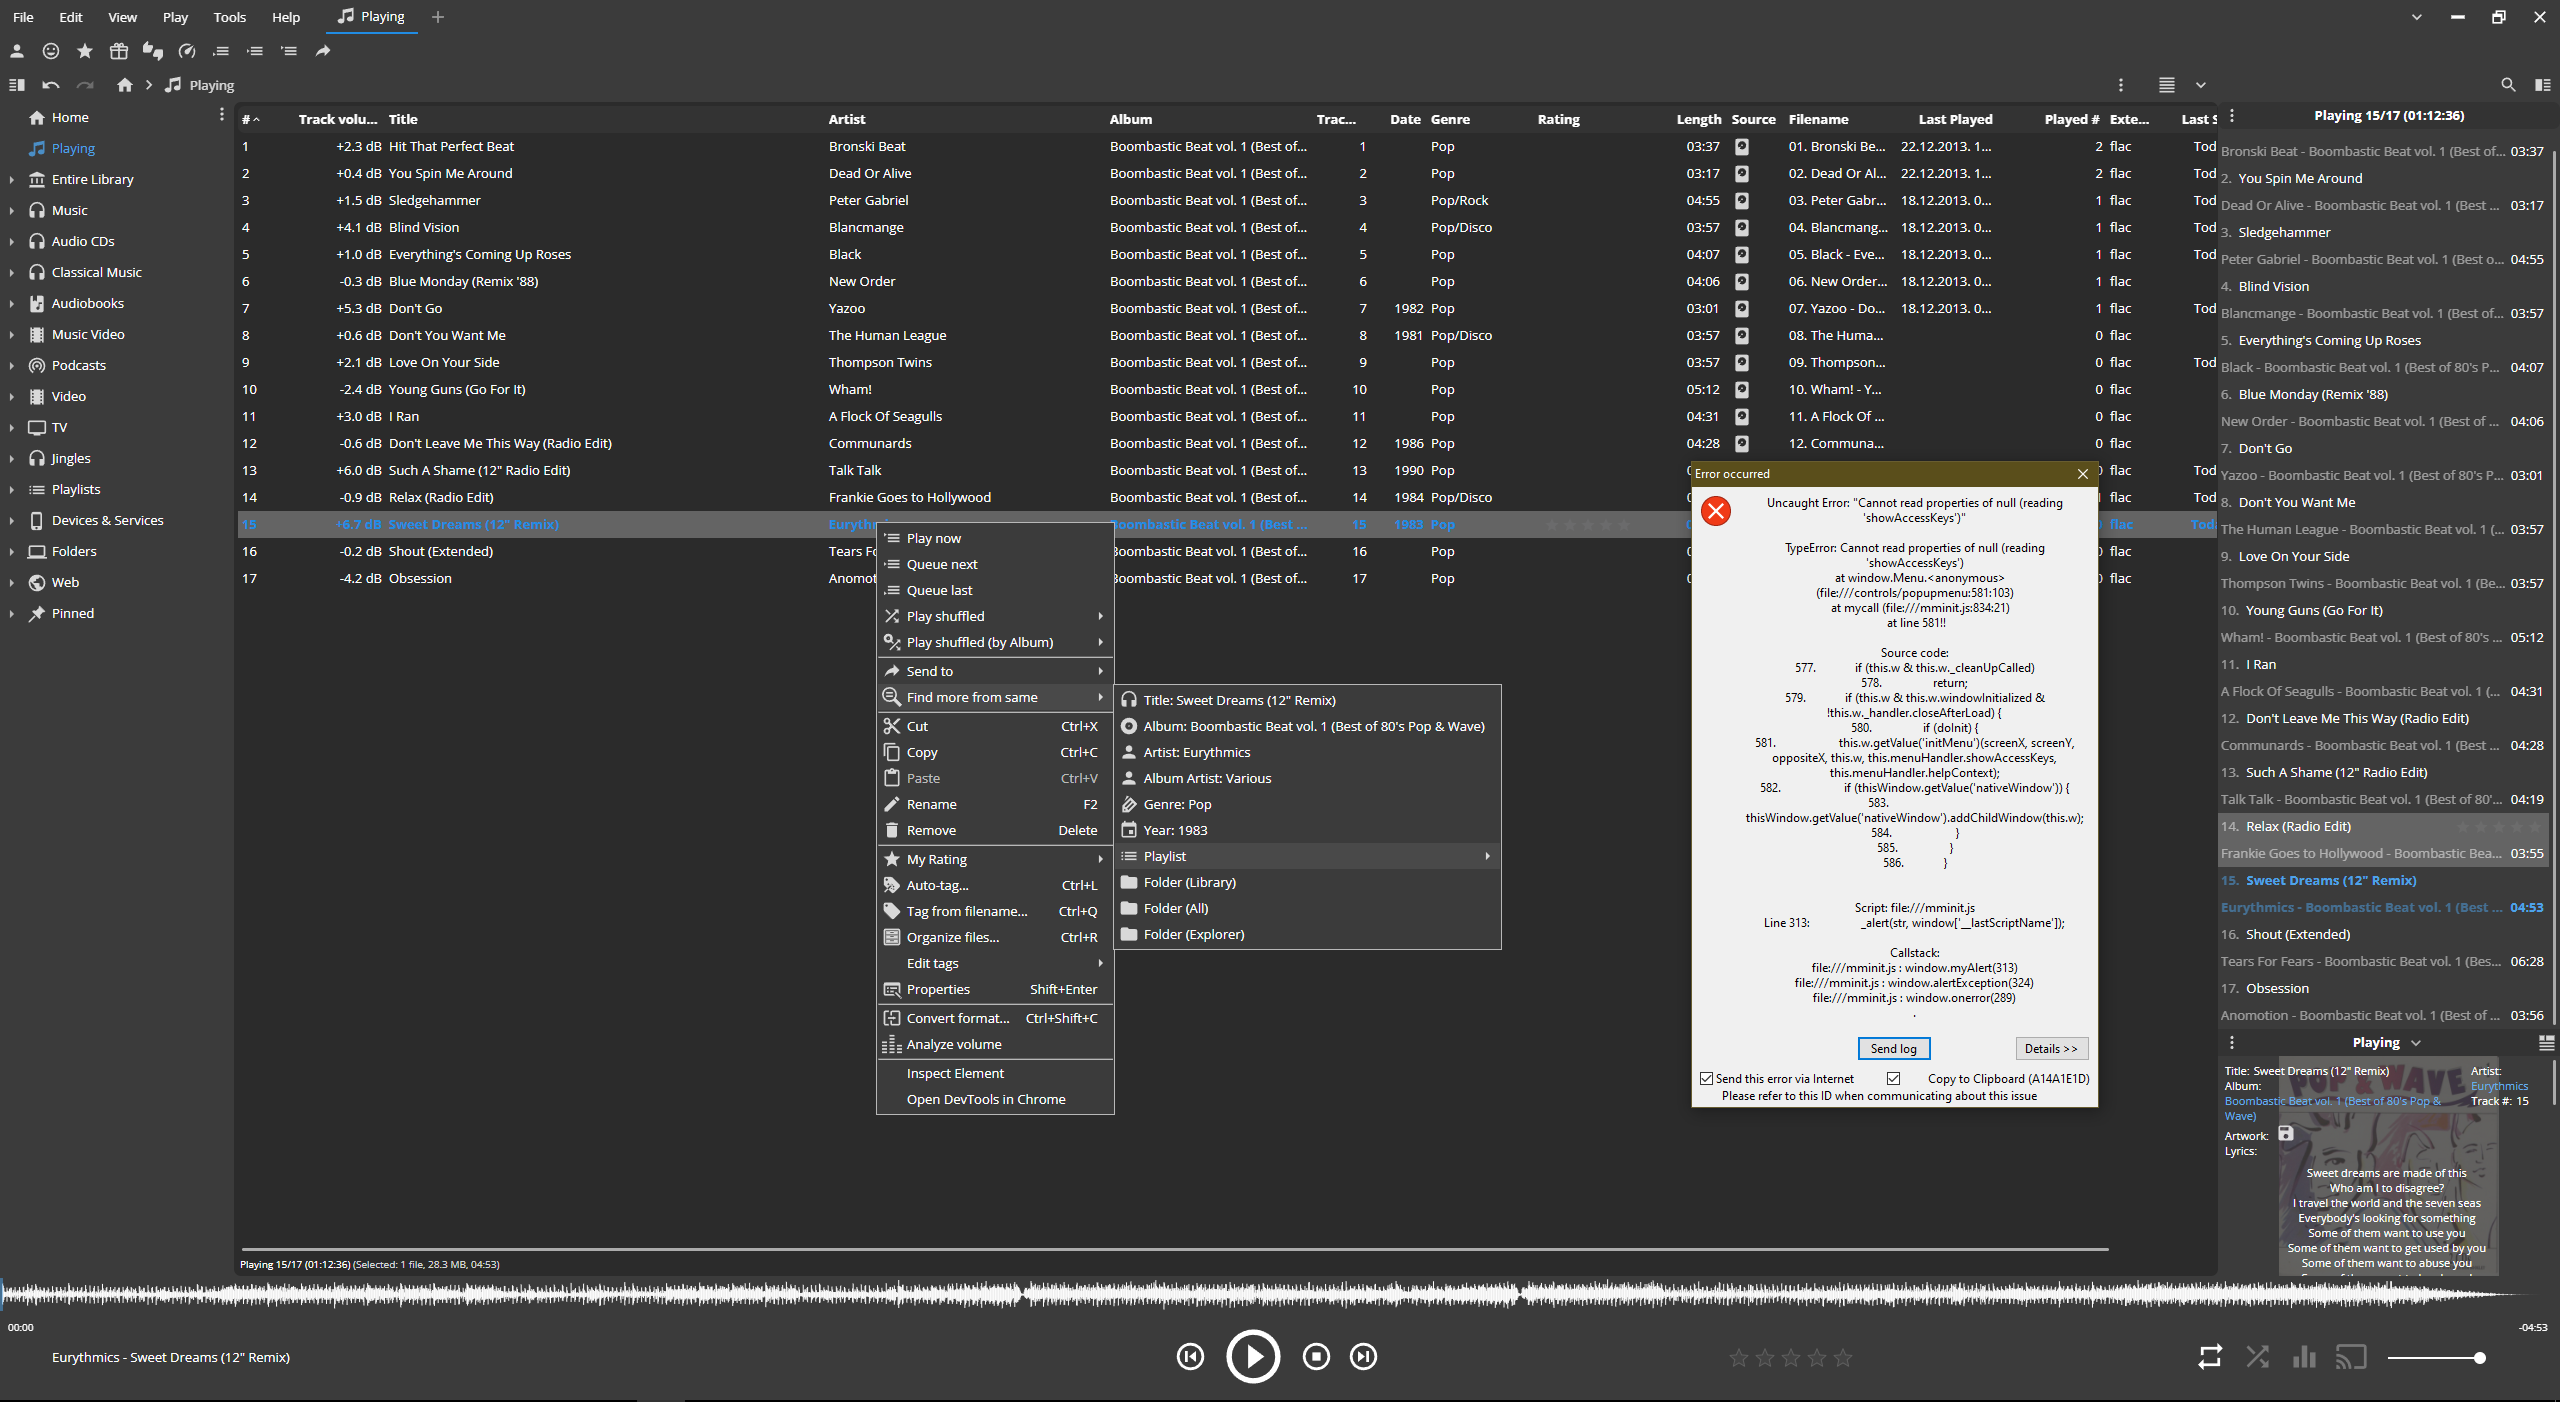Select Queue next in context menu

[942, 565]
